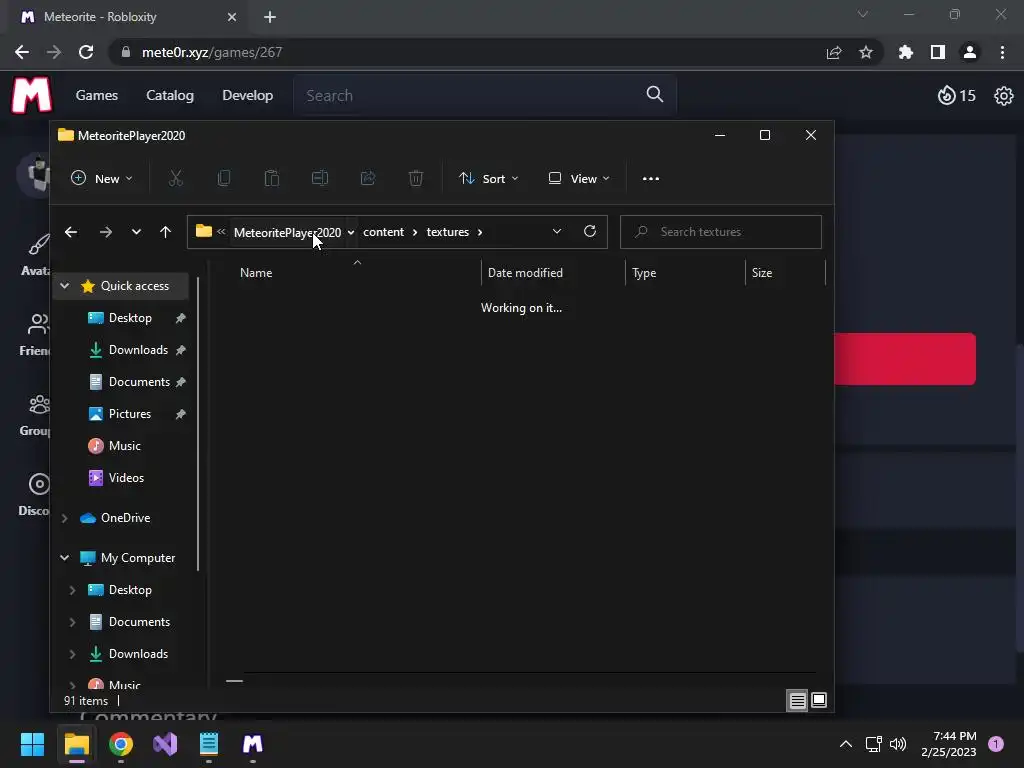
Task: Collapse the My Computer tree node
Action: point(65,558)
